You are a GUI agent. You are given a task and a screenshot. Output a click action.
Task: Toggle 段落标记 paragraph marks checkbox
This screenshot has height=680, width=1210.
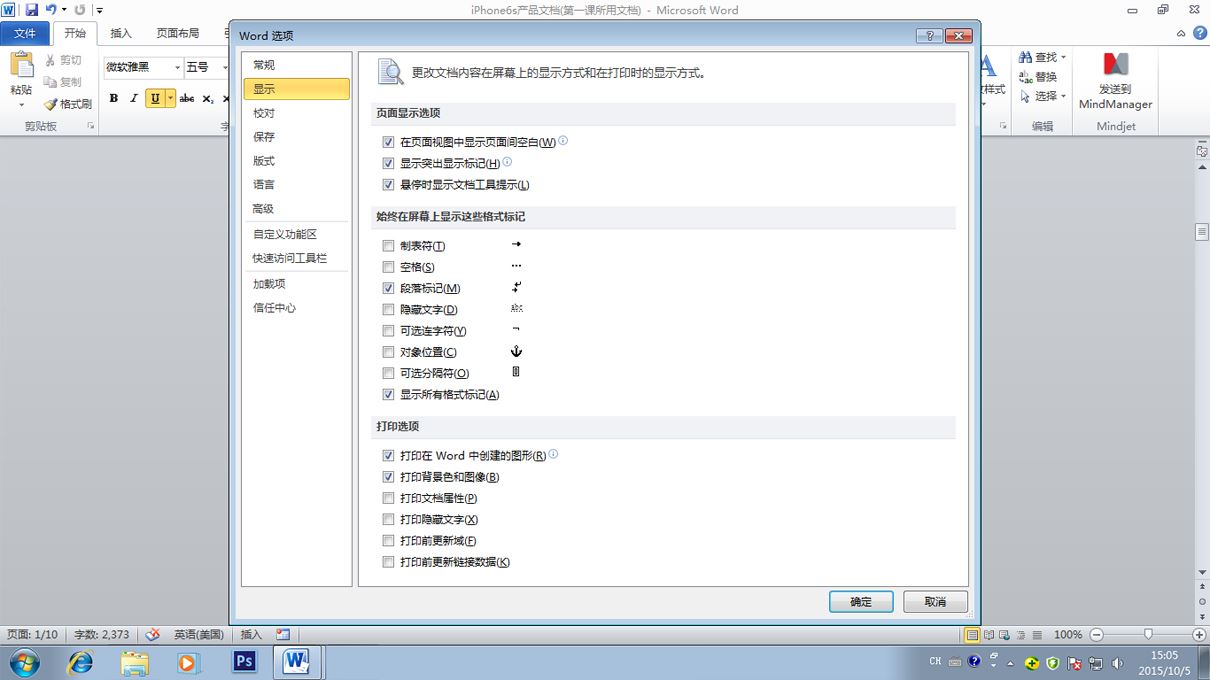click(x=389, y=288)
